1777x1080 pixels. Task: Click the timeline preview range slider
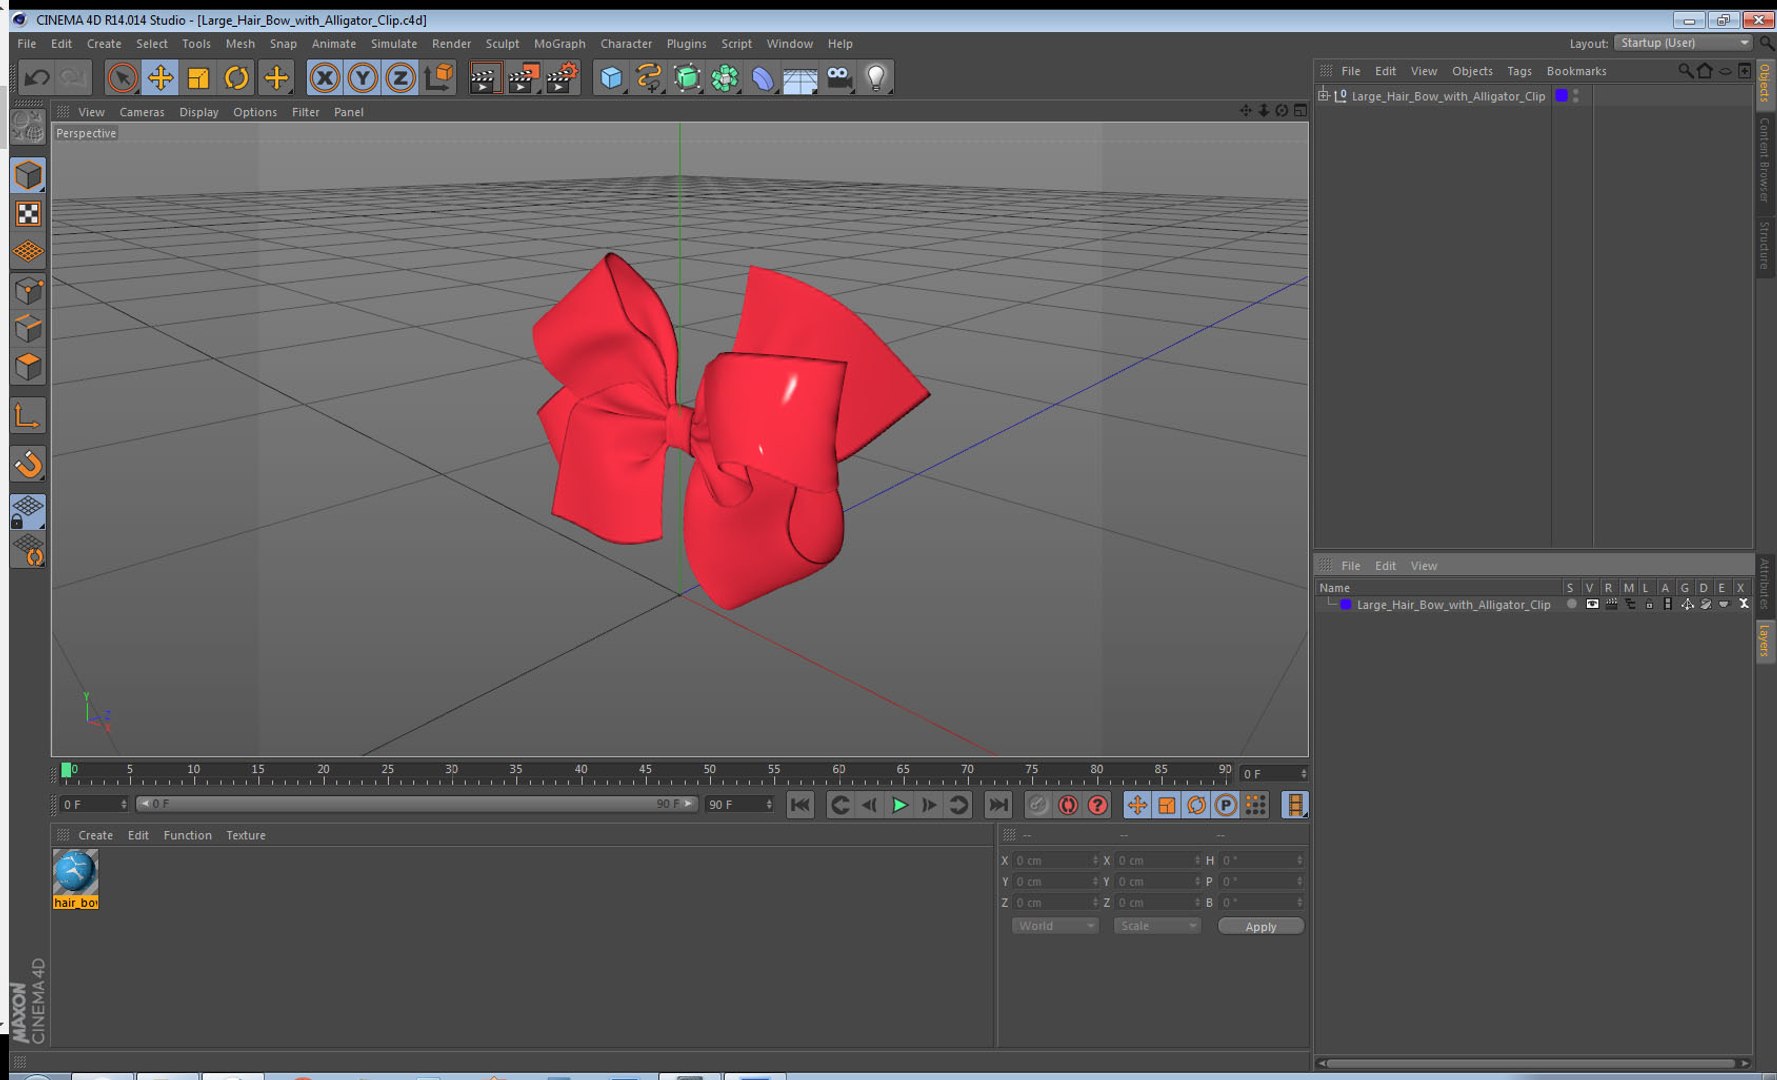coord(416,804)
